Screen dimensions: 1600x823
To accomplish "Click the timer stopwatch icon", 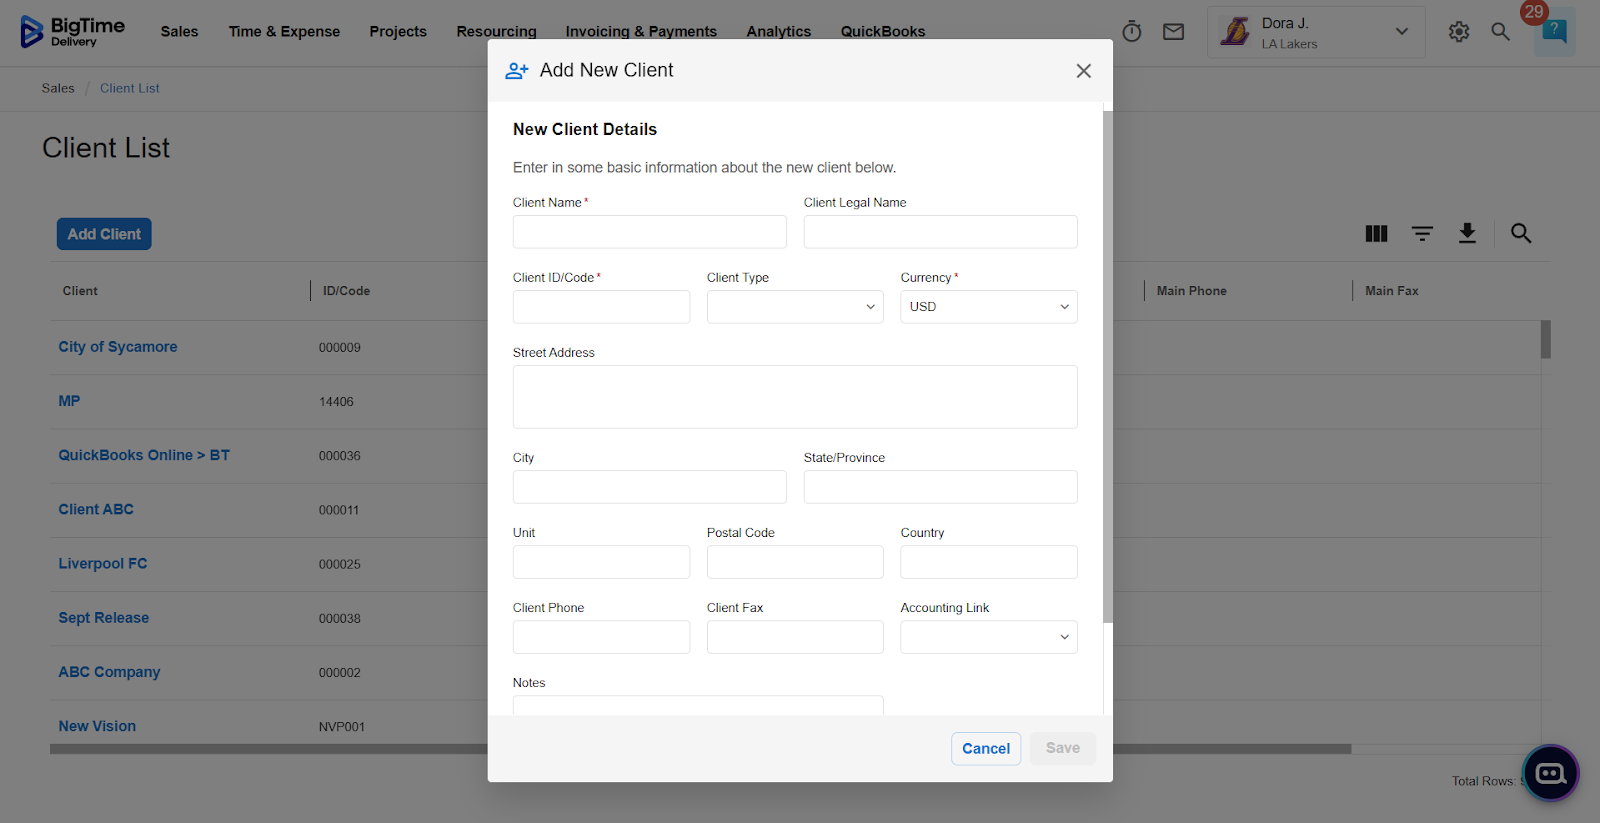I will tap(1132, 32).
